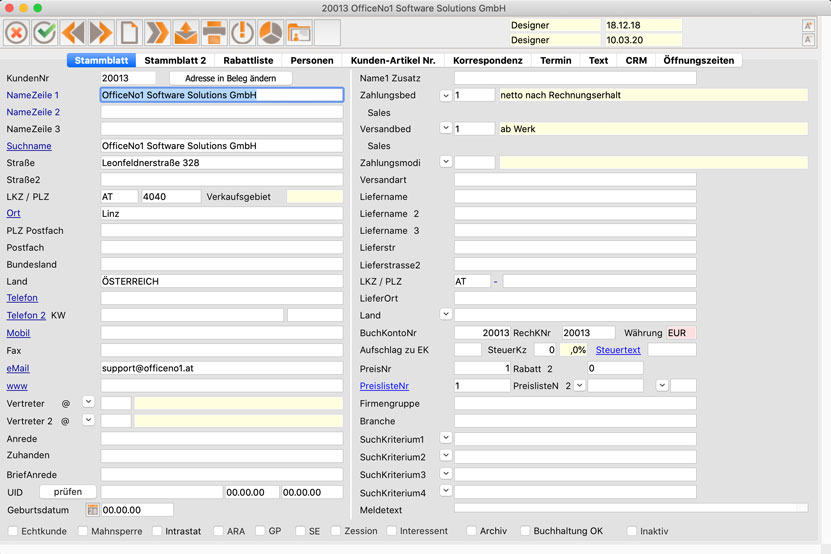
Task: Click the eMail field support@officeno1.at
Action: (222, 368)
